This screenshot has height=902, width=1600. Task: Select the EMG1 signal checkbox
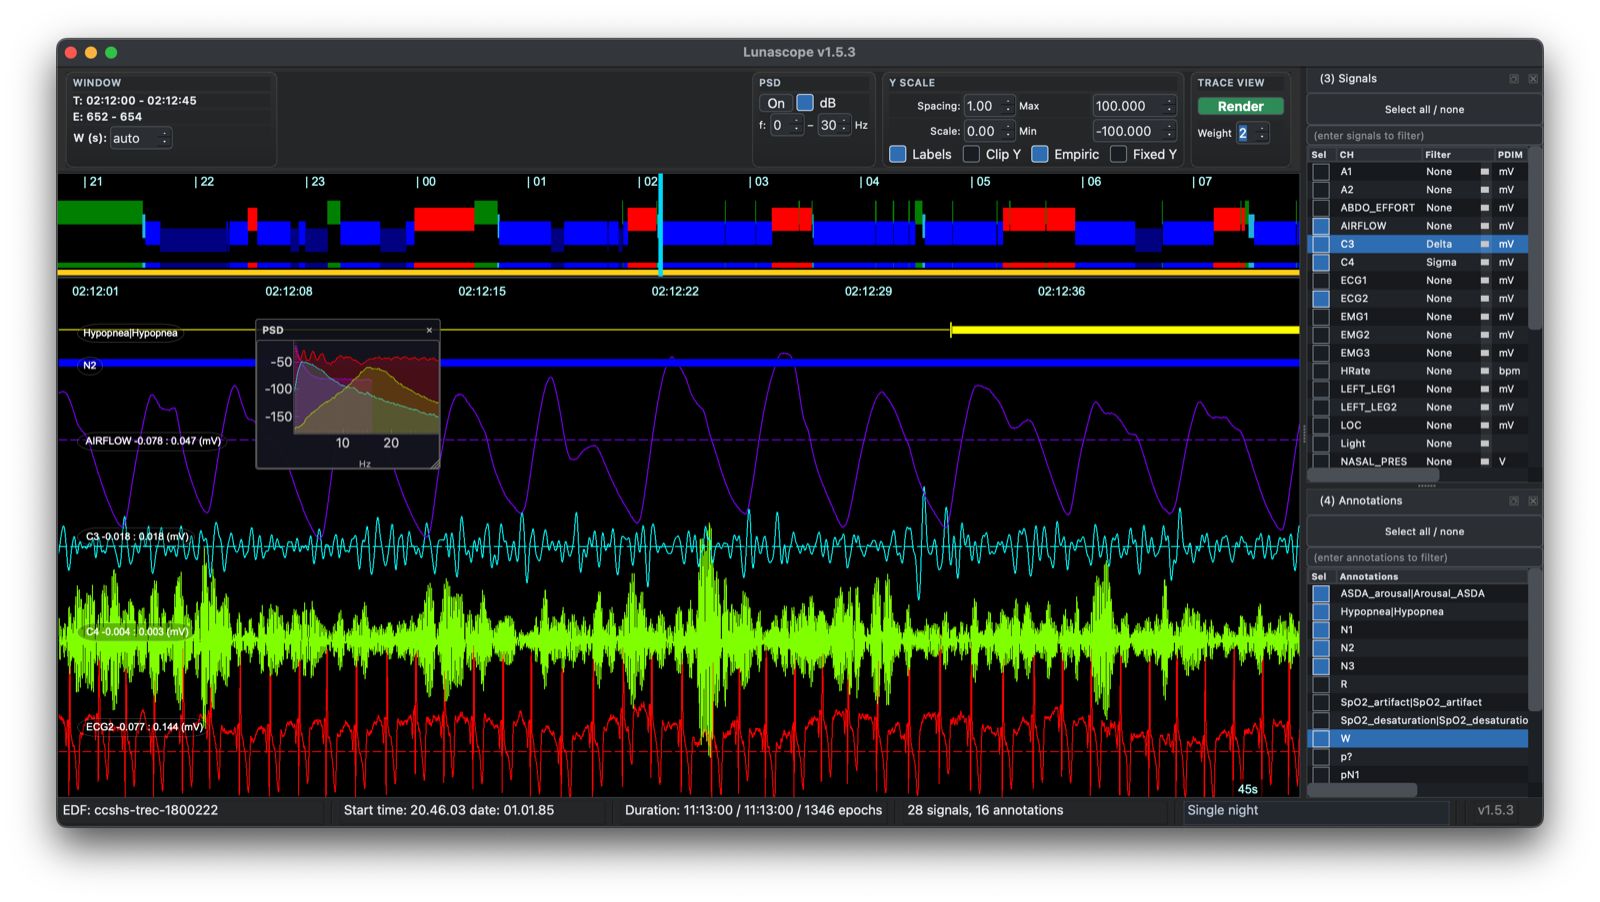(x=1321, y=317)
